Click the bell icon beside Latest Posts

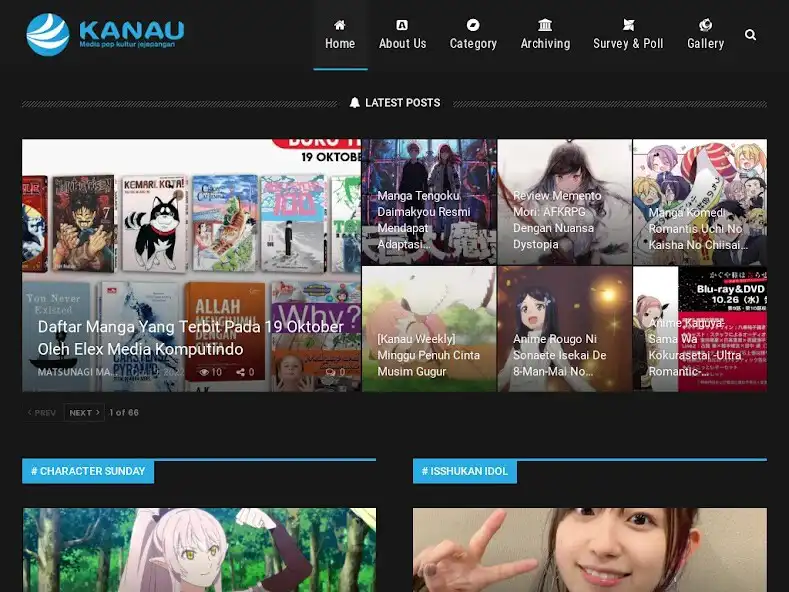pos(355,103)
